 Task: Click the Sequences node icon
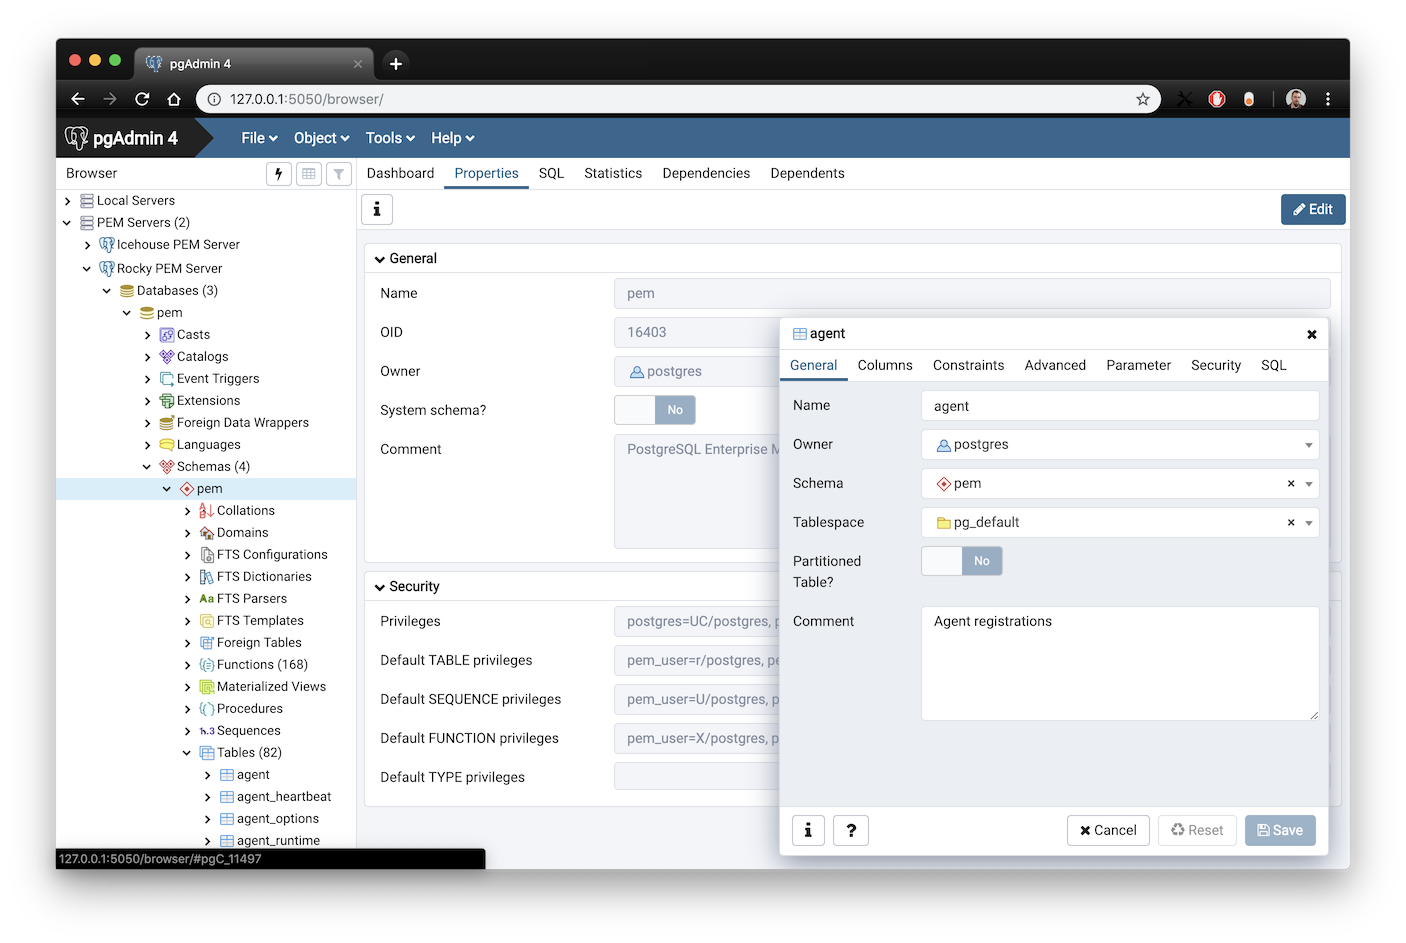click(207, 731)
